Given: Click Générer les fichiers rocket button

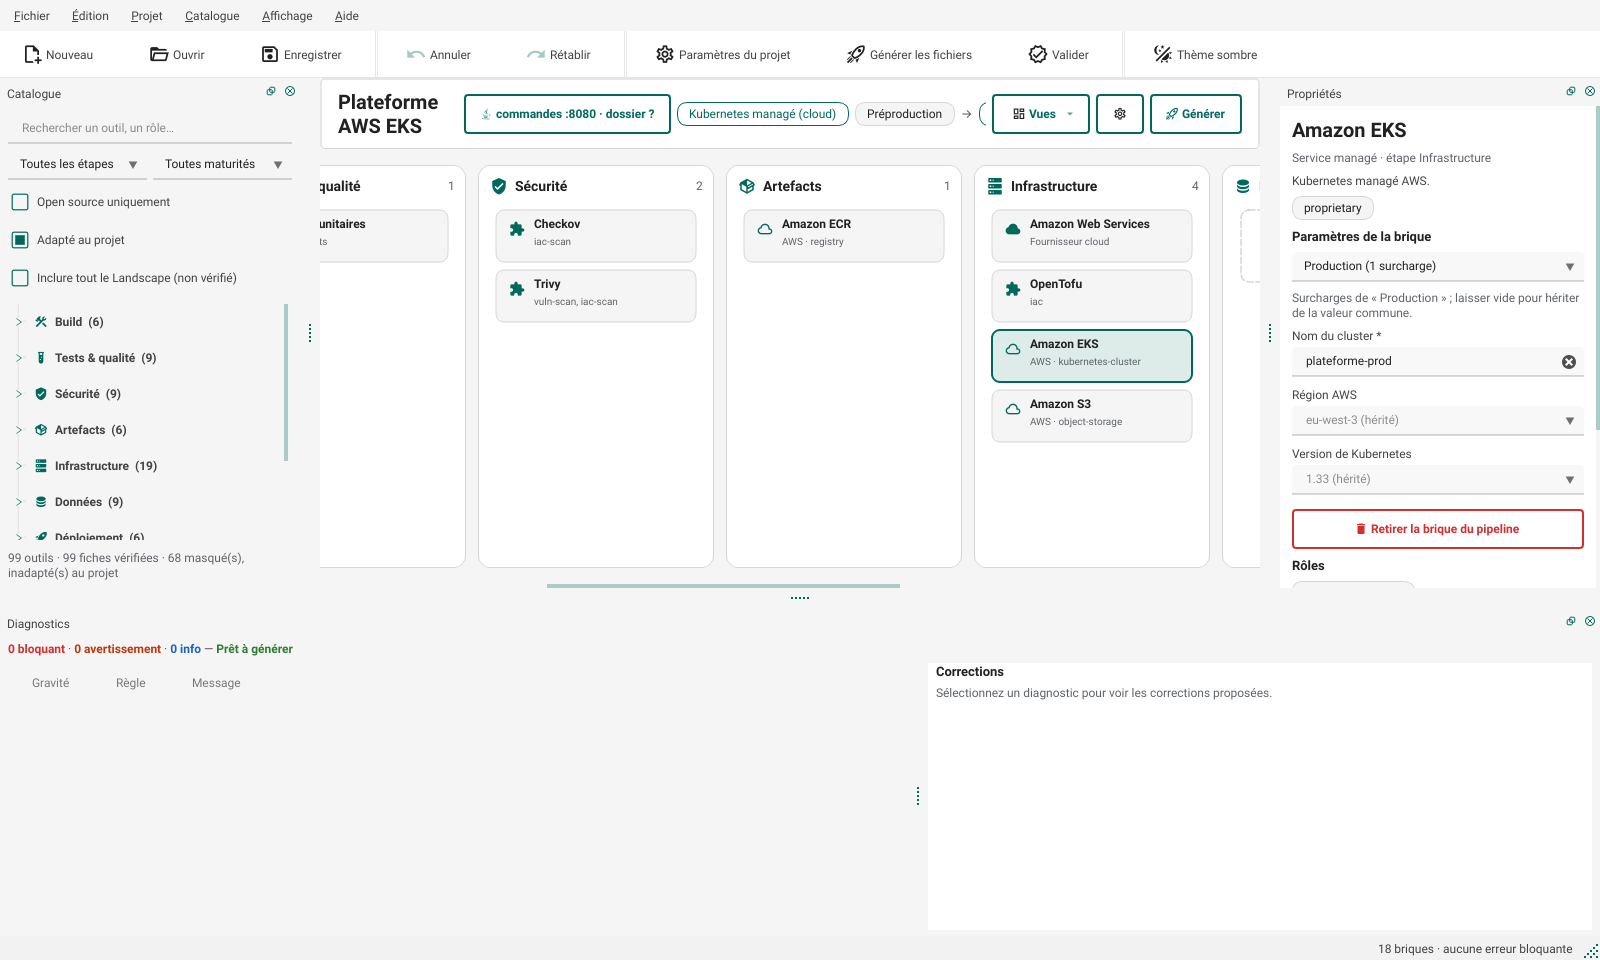Looking at the screenshot, I should coord(909,55).
